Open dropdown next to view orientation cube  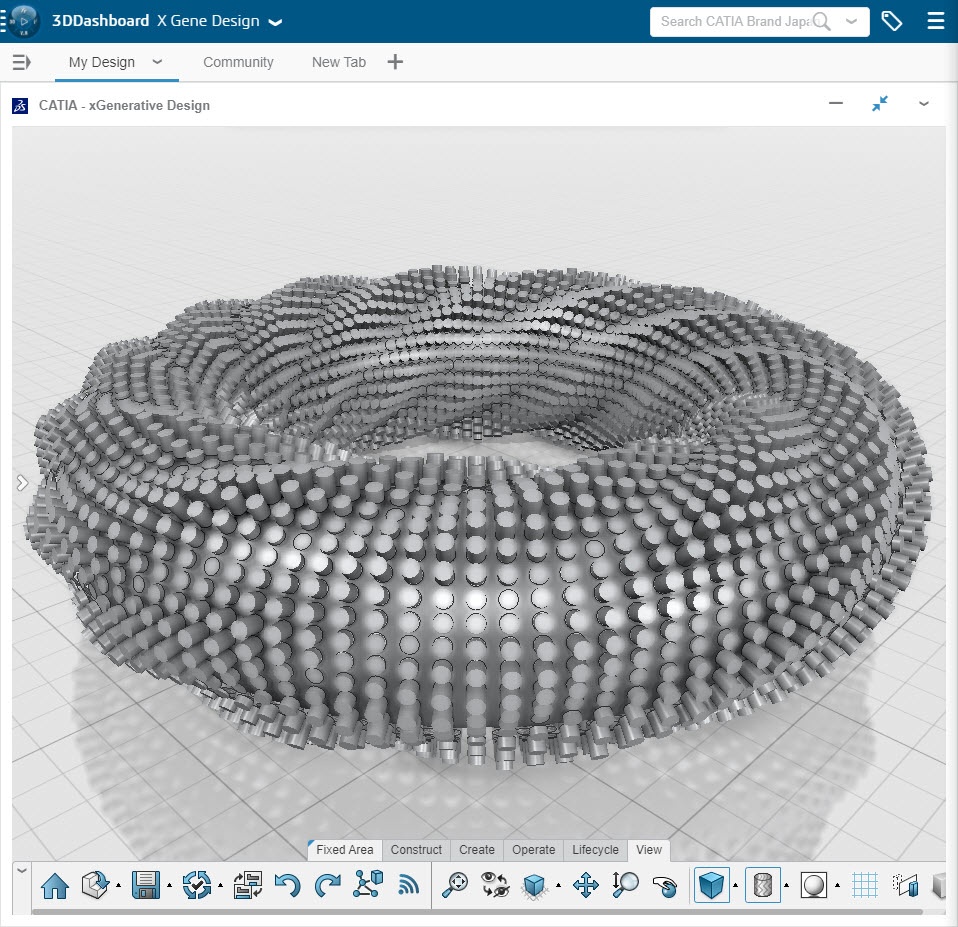click(x=558, y=885)
